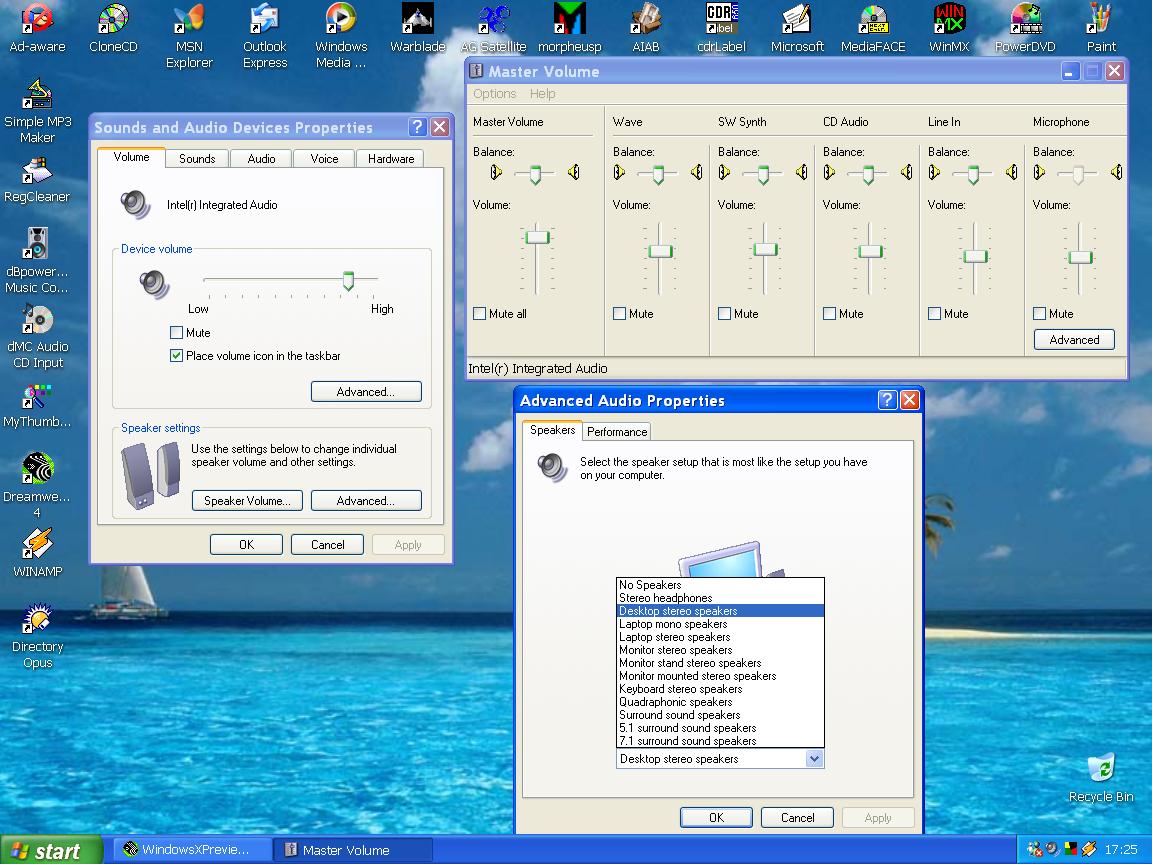Screen dimensions: 1152x864
Task: Check the Mute all checkbox
Action: coord(480,314)
